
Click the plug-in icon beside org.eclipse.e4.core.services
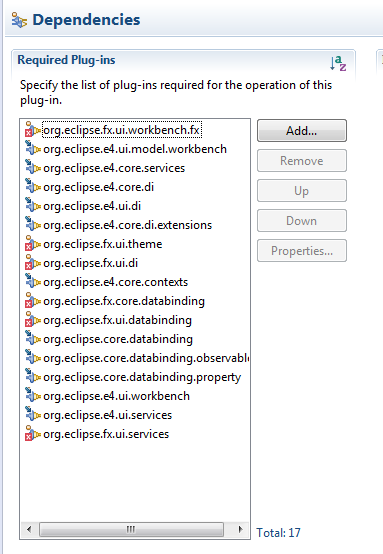tap(33, 168)
